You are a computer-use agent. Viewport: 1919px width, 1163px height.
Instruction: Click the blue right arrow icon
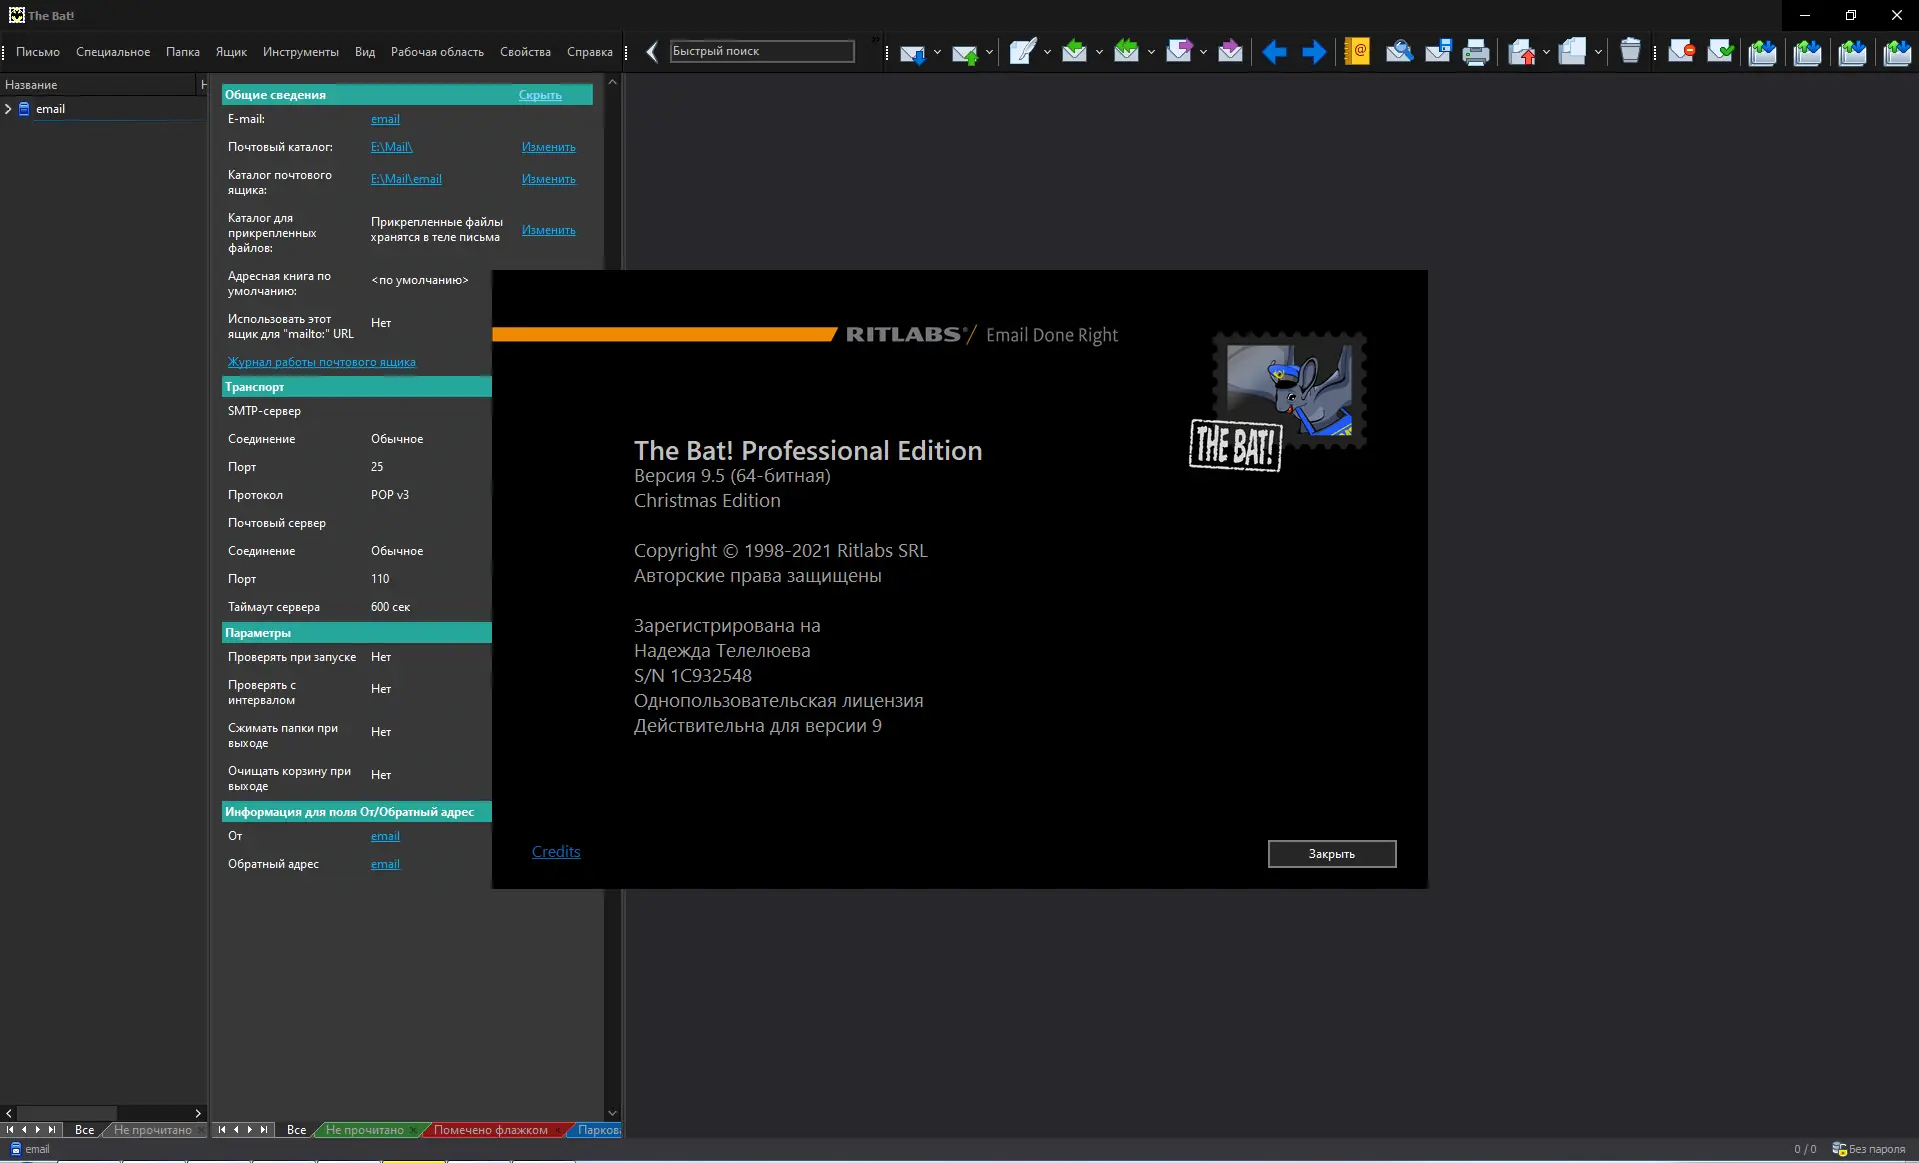1314,52
